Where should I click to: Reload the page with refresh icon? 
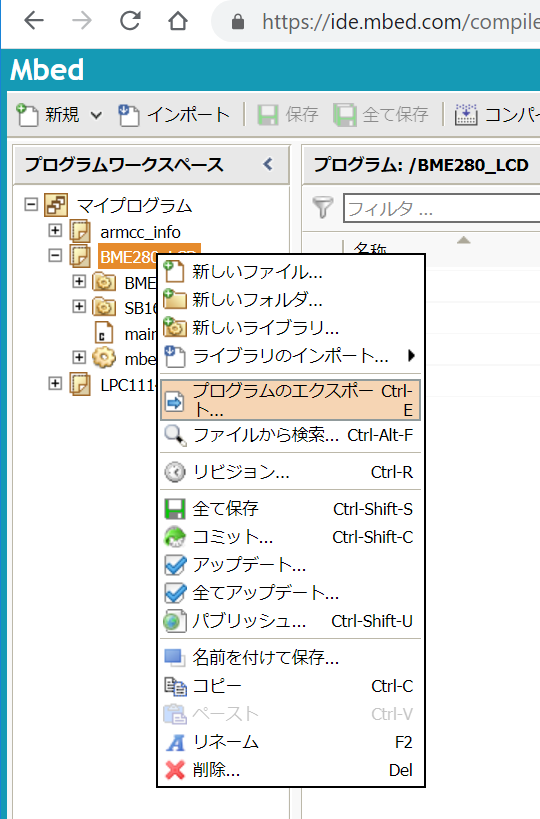(130, 21)
